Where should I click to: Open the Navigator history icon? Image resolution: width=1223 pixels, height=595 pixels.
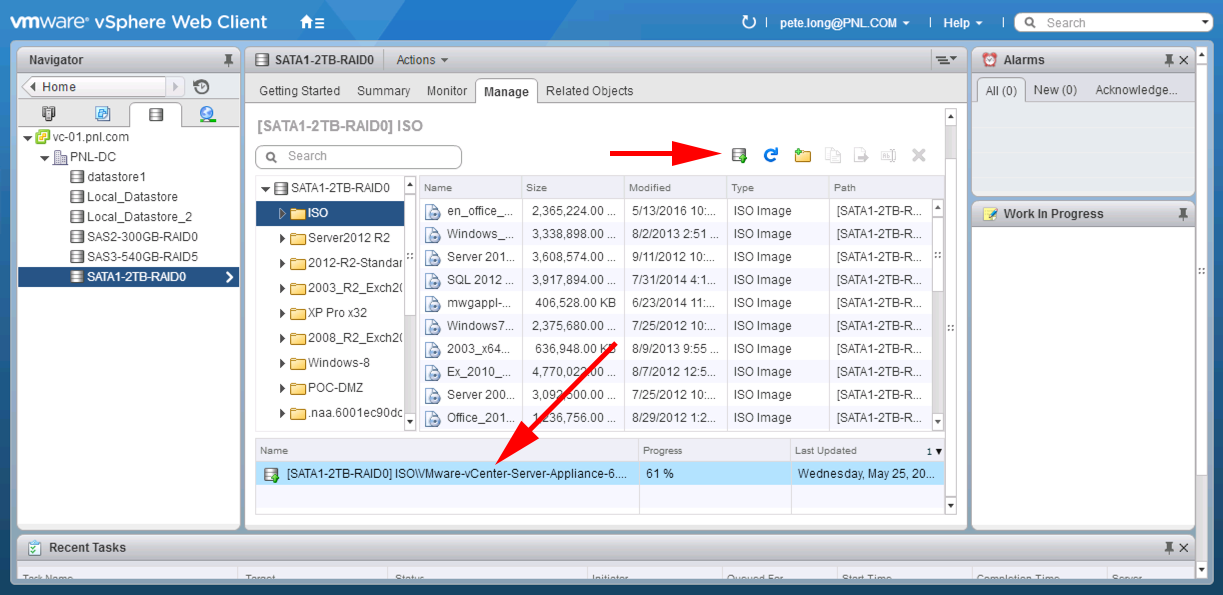tap(201, 87)
